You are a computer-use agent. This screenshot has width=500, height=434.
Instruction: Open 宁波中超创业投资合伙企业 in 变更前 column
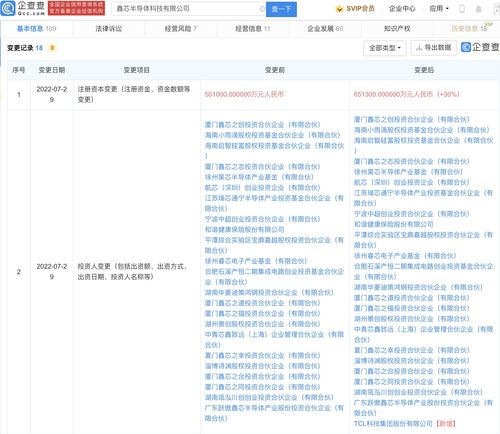pos(262,219)
